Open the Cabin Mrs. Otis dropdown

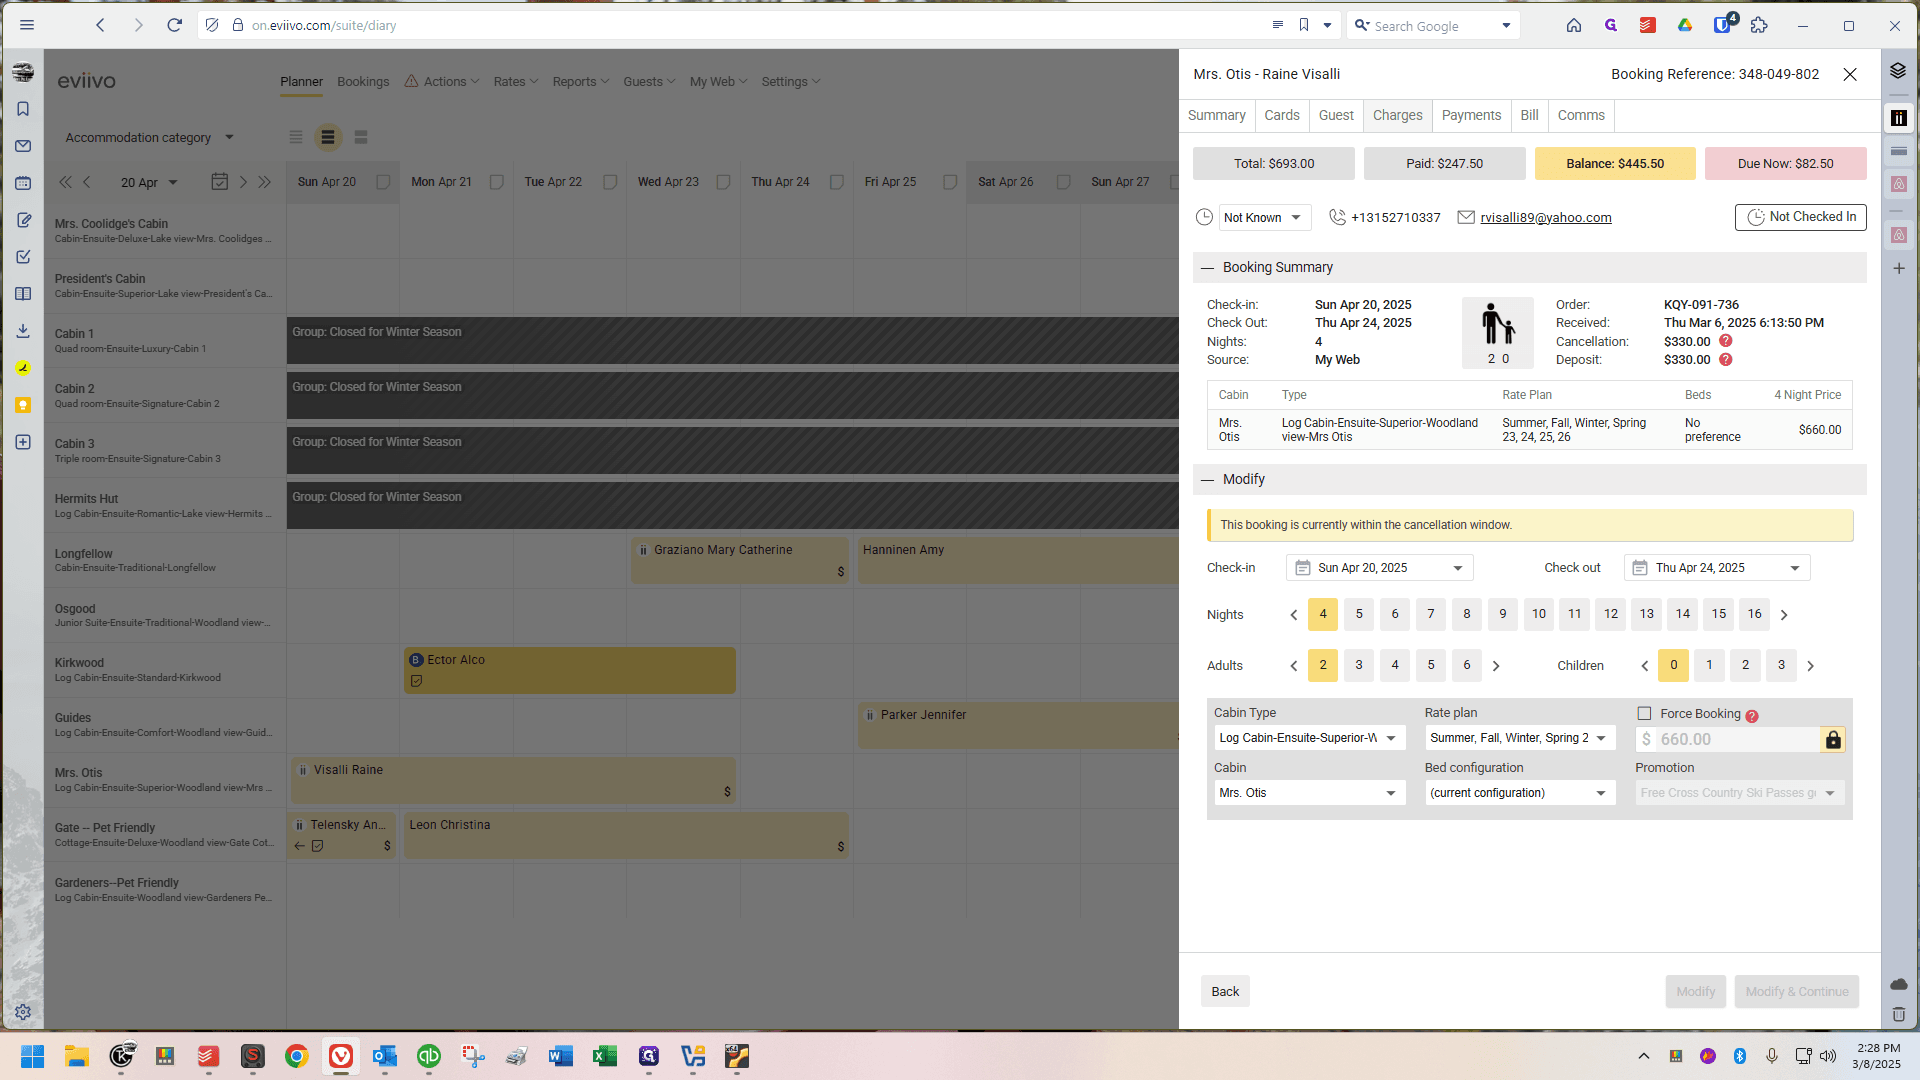(x=1310, y=793)
